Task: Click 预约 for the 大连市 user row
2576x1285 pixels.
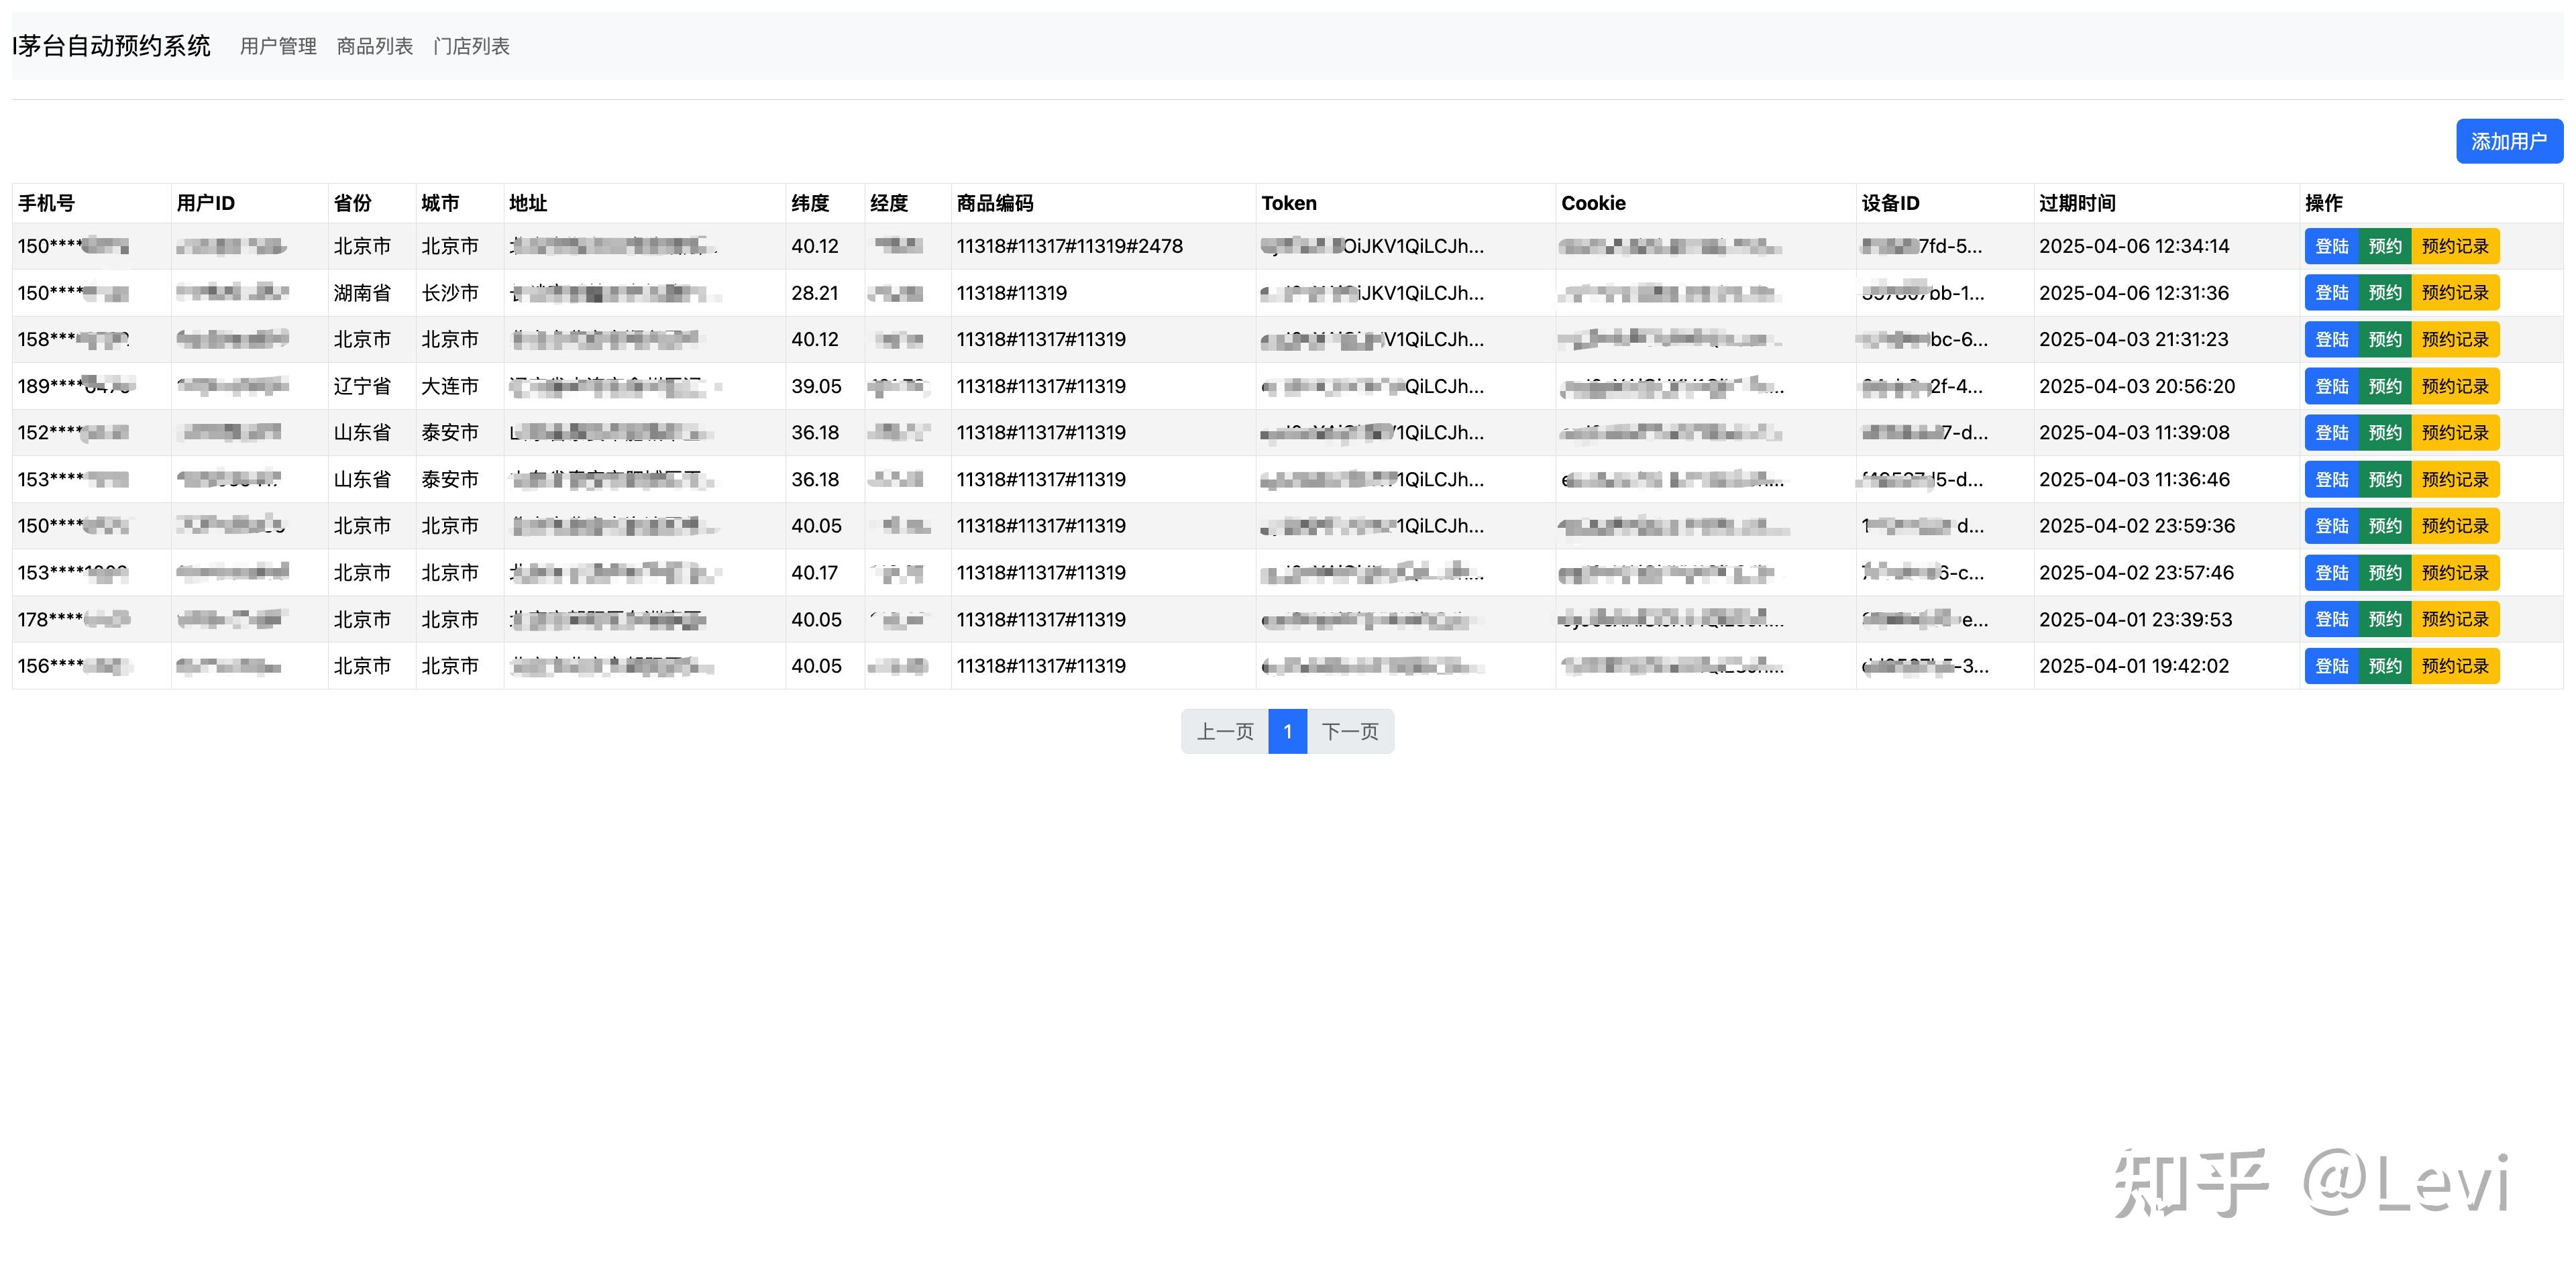Action: click(x=2384, y=386)
